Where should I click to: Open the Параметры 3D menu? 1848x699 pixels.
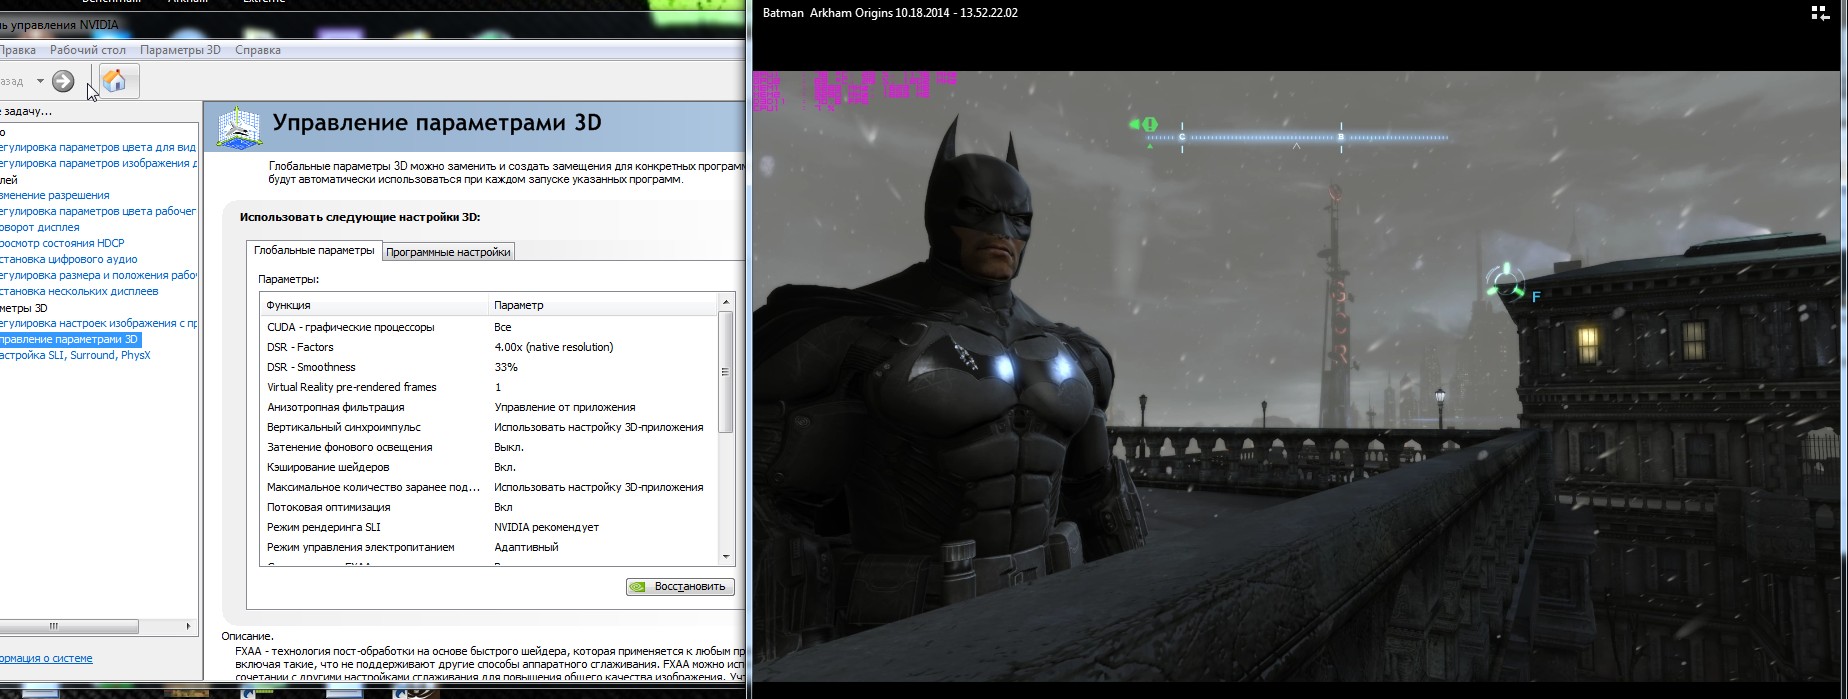[180, 50]
